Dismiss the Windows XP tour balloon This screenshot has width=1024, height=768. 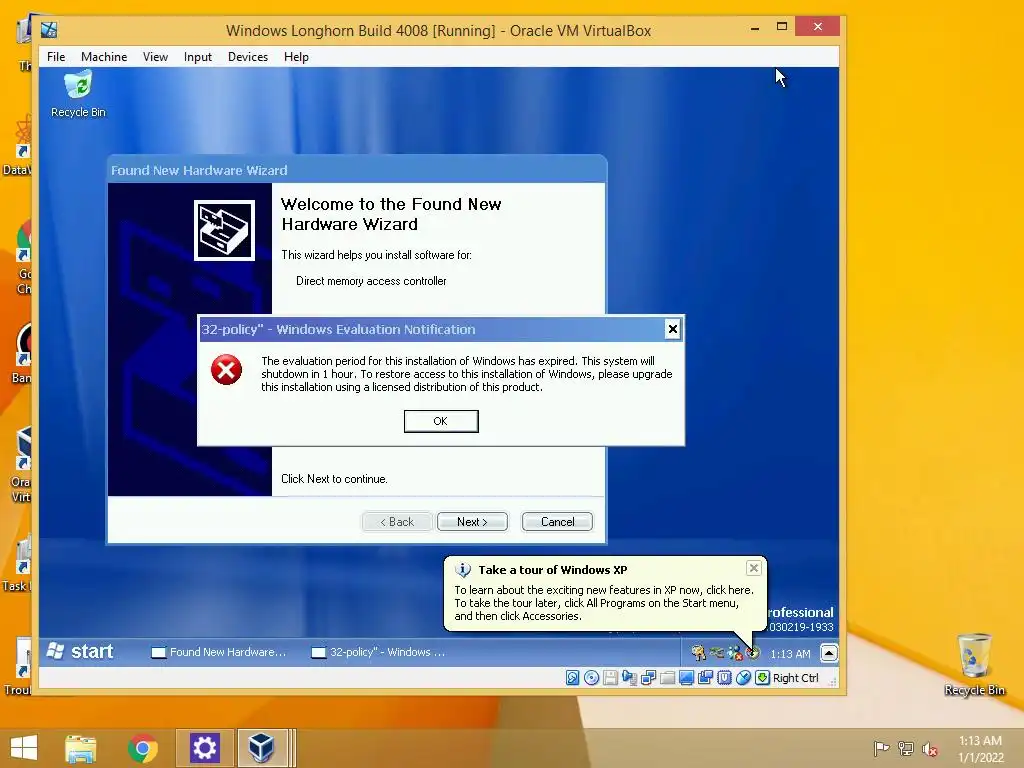tap(754, 568)
